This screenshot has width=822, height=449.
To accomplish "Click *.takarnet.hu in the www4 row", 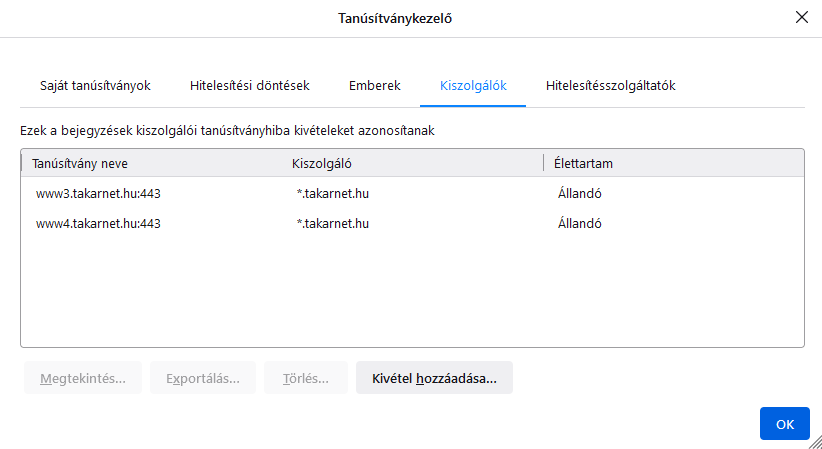I will point(333,224).
